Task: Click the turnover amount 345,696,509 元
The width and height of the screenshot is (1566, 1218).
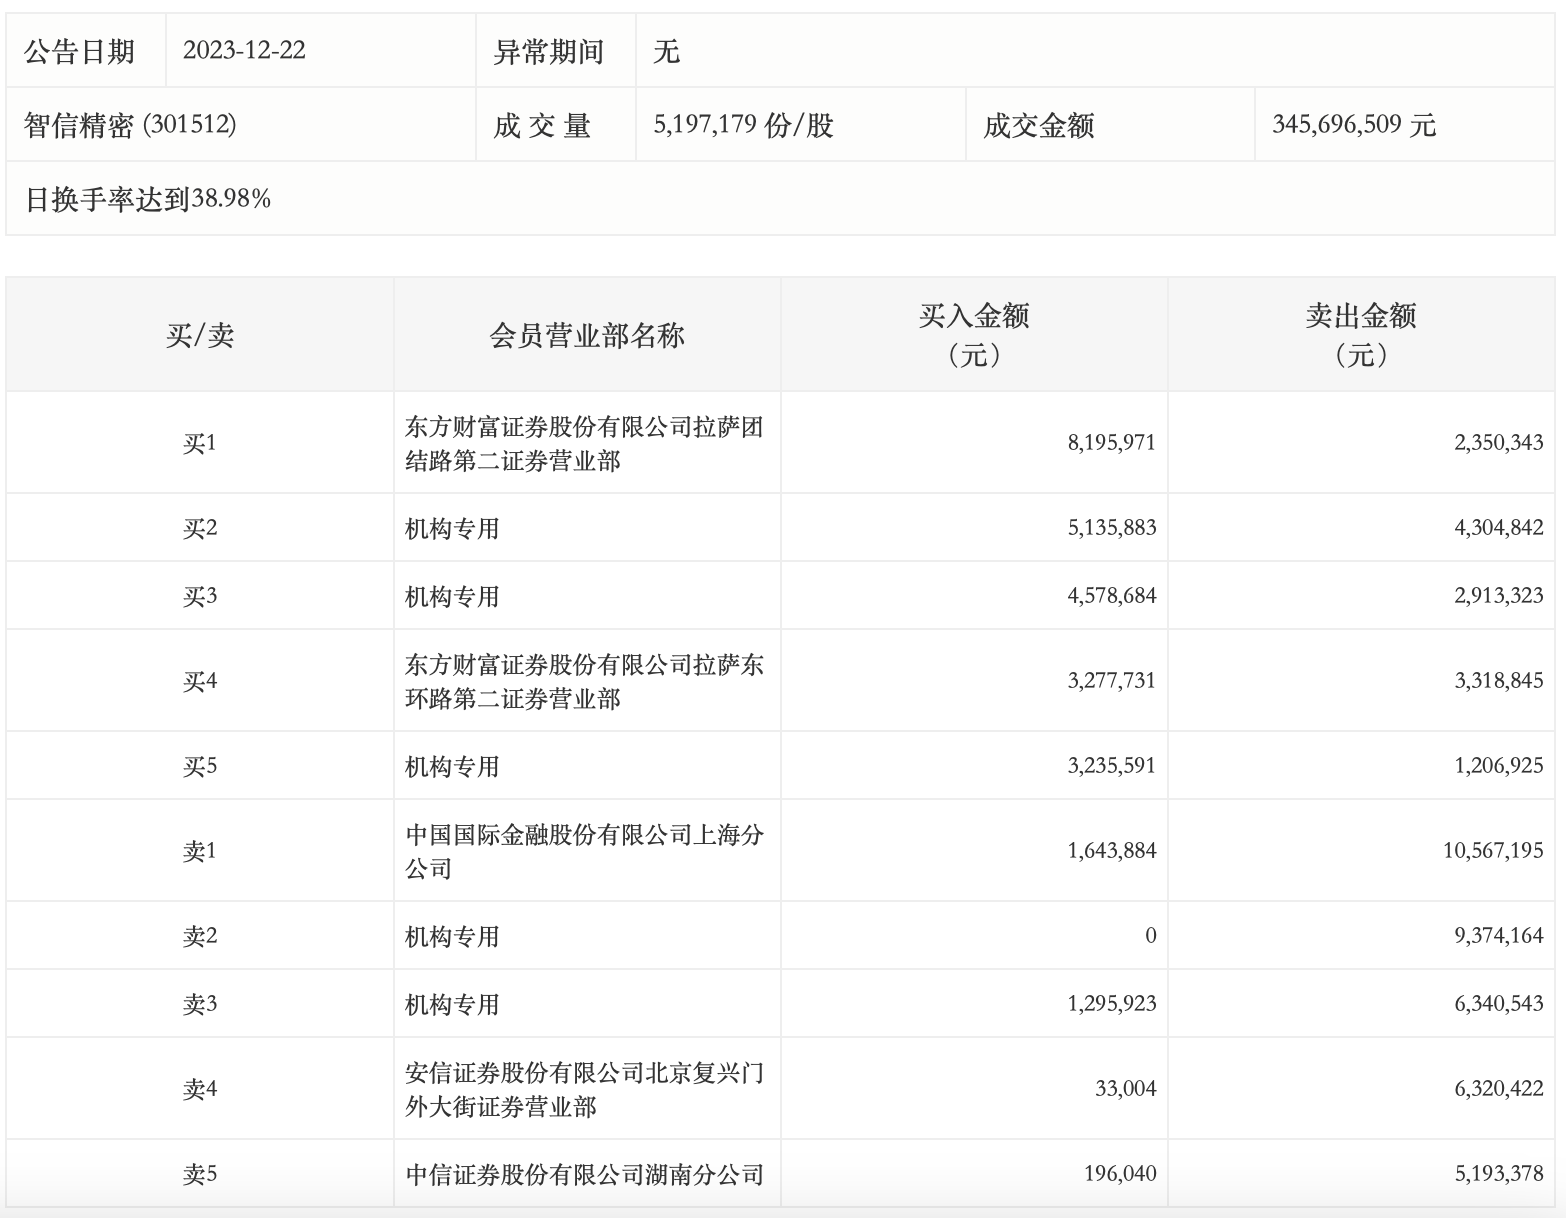Action: point(1354,125)
